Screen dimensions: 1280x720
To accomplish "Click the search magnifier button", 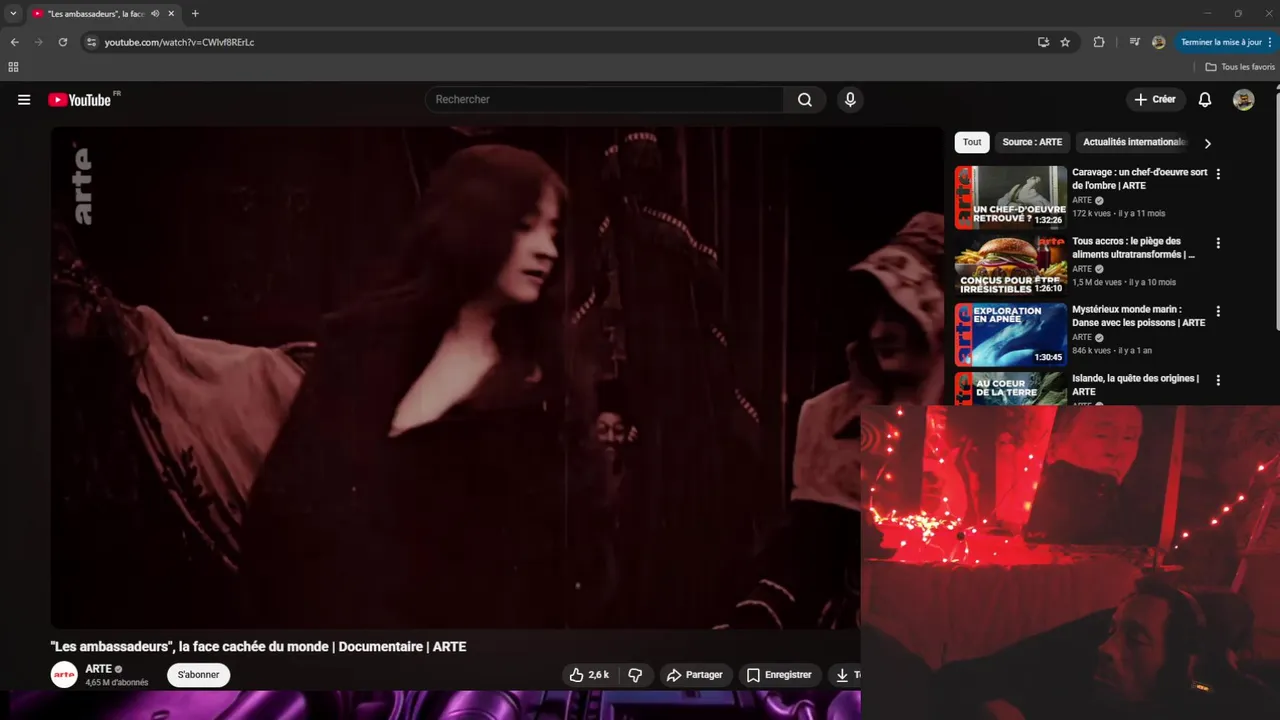I will pos(805,99).
